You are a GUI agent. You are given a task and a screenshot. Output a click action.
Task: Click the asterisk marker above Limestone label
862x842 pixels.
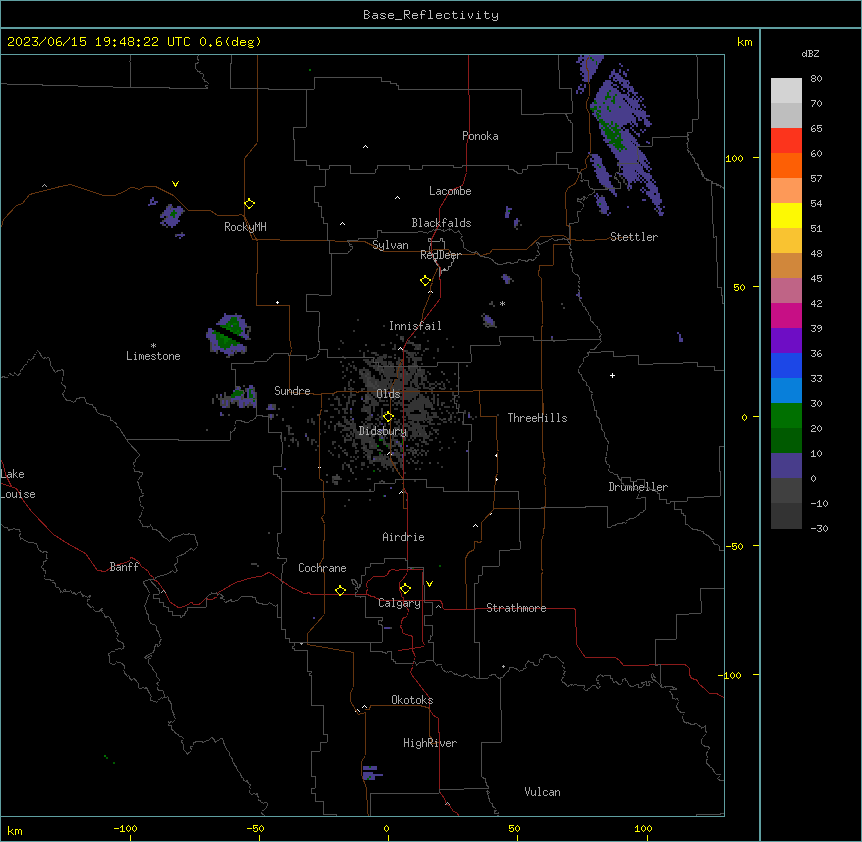pos(153,346)
